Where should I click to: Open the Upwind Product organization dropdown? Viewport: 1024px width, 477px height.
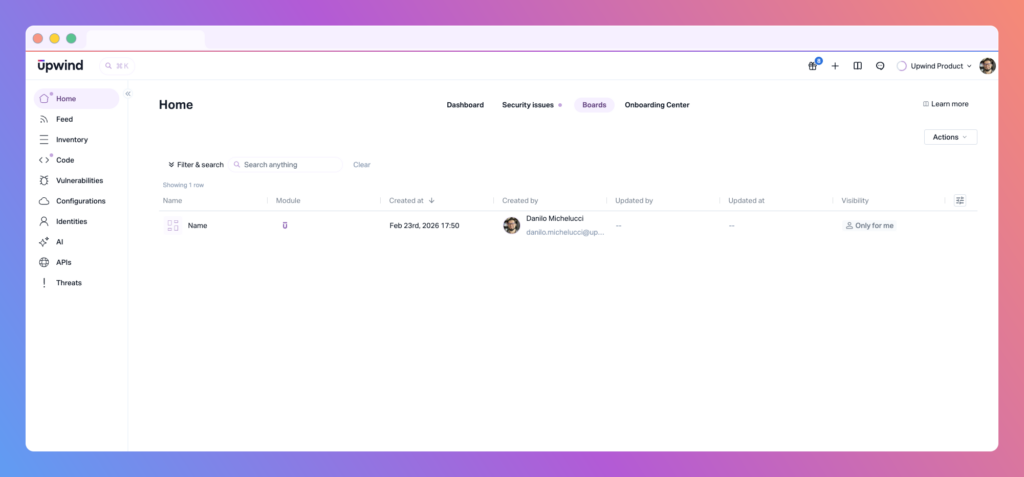pyautogui.click(x=935, y=66)
